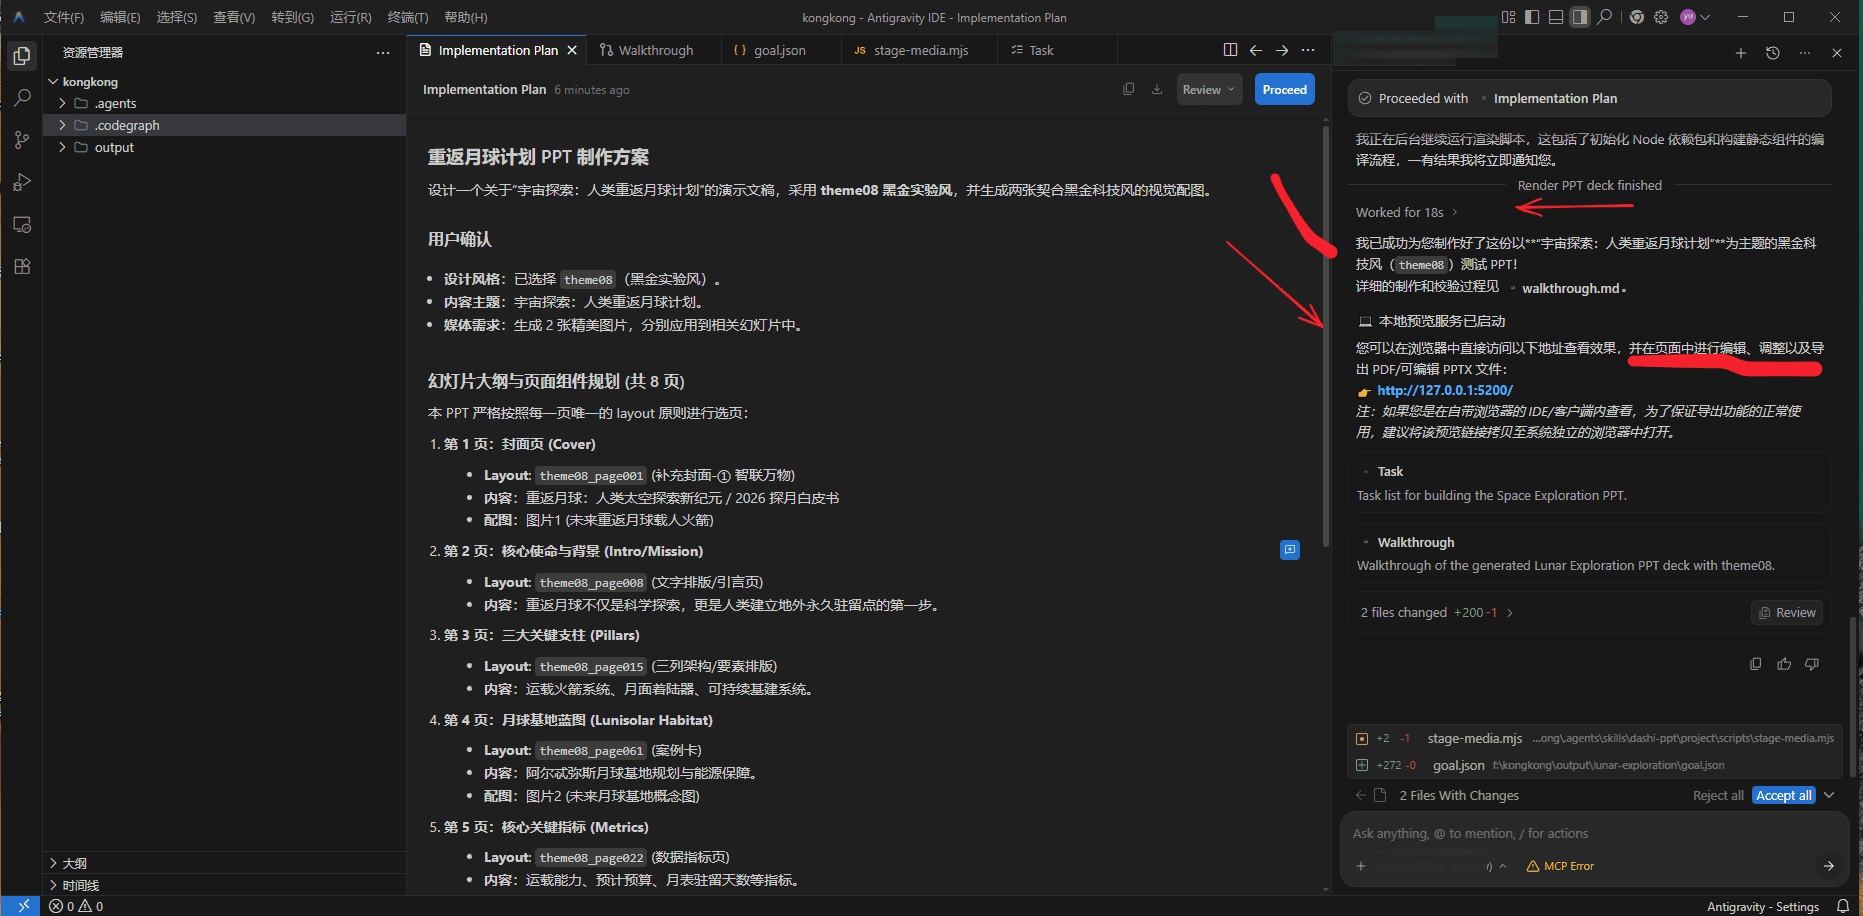The height and width of the screenshot is (916, 1863).
Task: Add context with plus in chat input
Action: pyautogui.click(x=1361, y=866)
